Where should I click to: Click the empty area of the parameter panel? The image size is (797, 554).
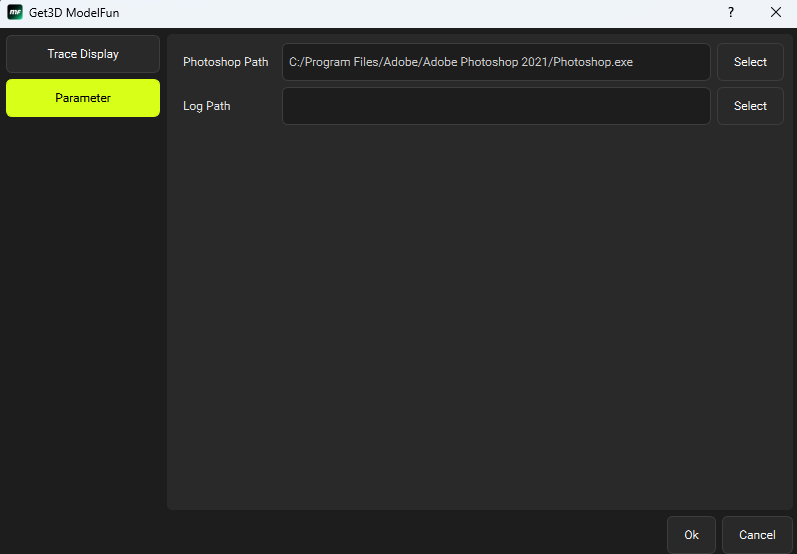pyautogui.click(x=475, y=320)
